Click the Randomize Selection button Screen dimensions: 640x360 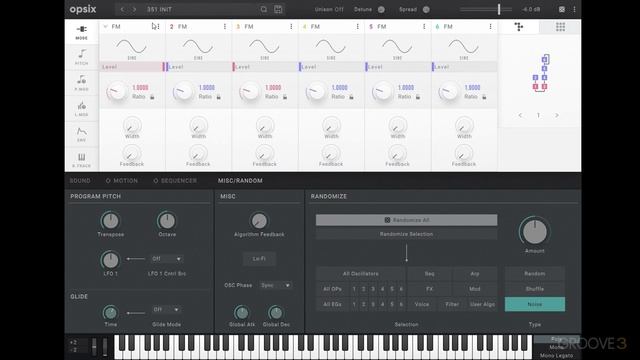[407, 234]
